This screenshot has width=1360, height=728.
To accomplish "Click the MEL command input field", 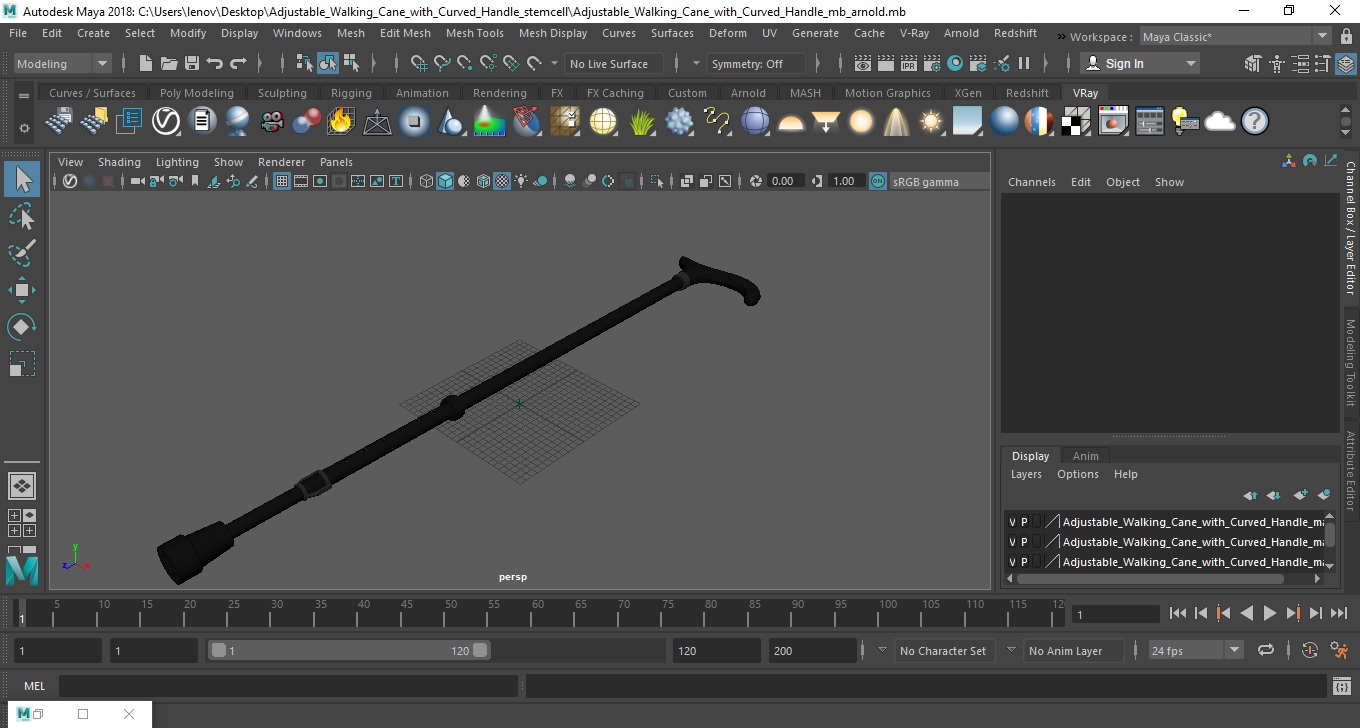I will [x=288, y=686].
